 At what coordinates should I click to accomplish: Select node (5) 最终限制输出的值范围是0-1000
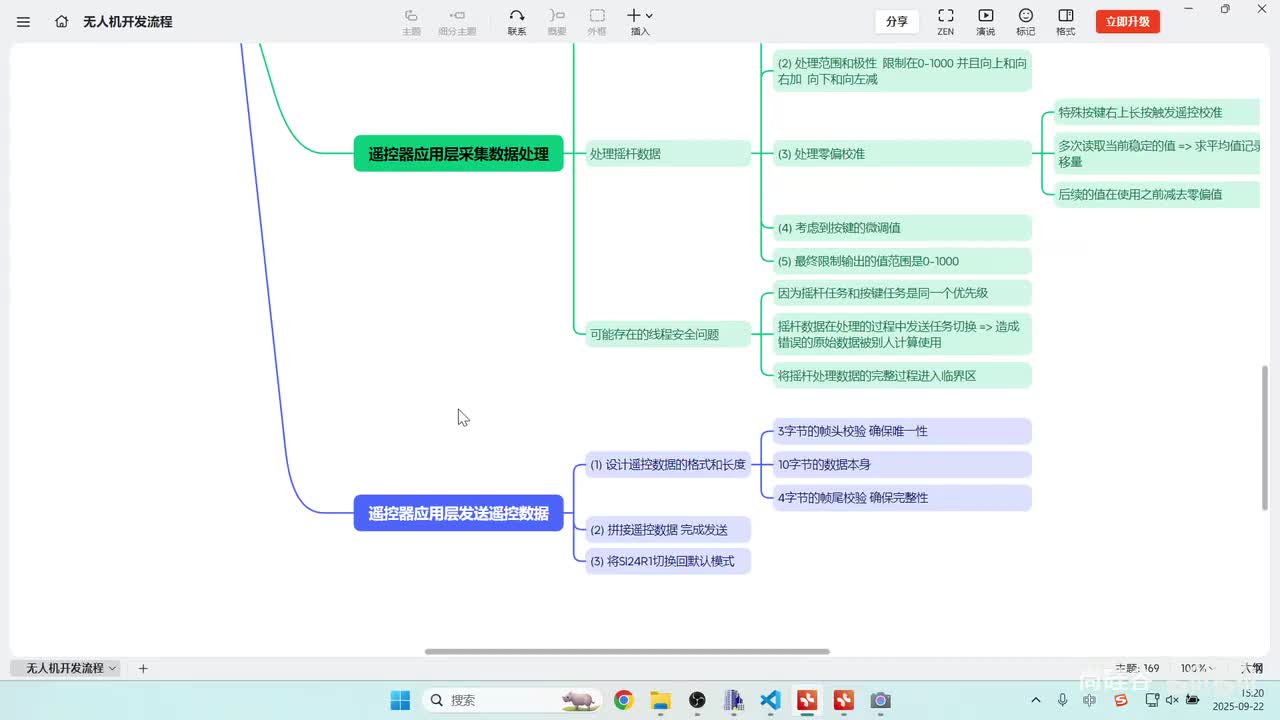[903, 261]
